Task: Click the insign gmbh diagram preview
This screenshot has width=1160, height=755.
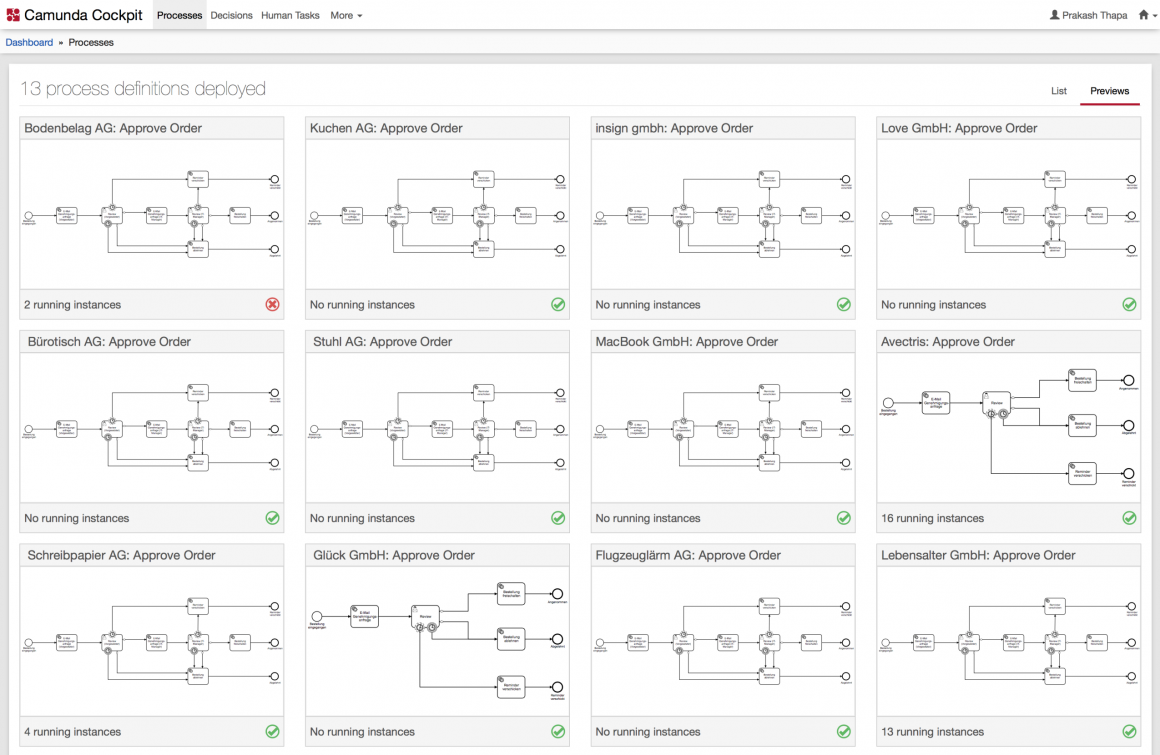Action: coord(723,214)
